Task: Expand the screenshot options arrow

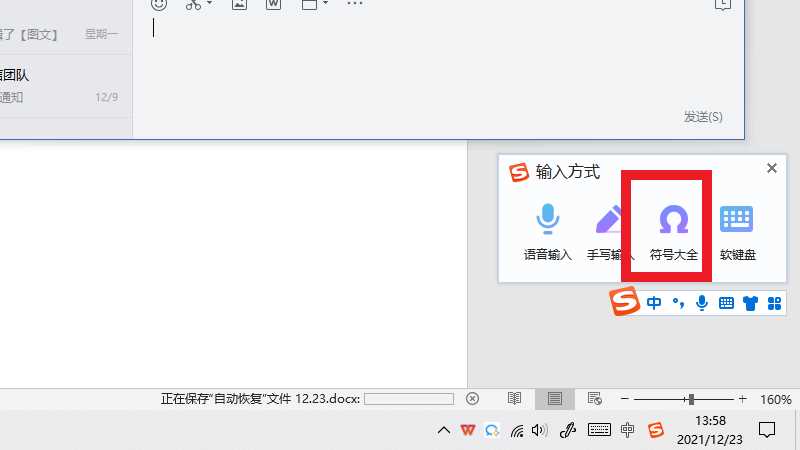Action: (x=209, y=3)
